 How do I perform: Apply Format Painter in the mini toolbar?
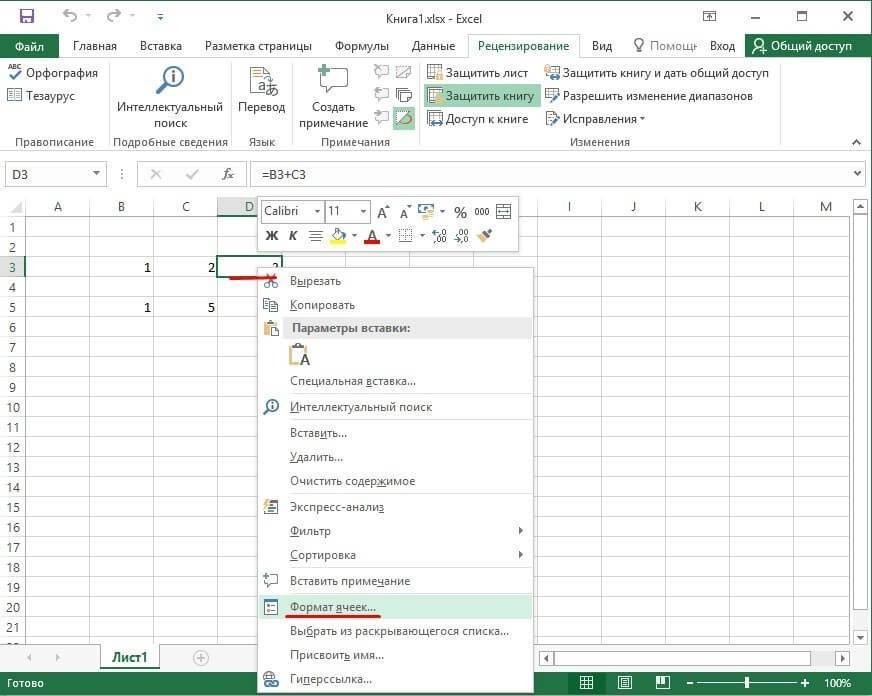486,235
